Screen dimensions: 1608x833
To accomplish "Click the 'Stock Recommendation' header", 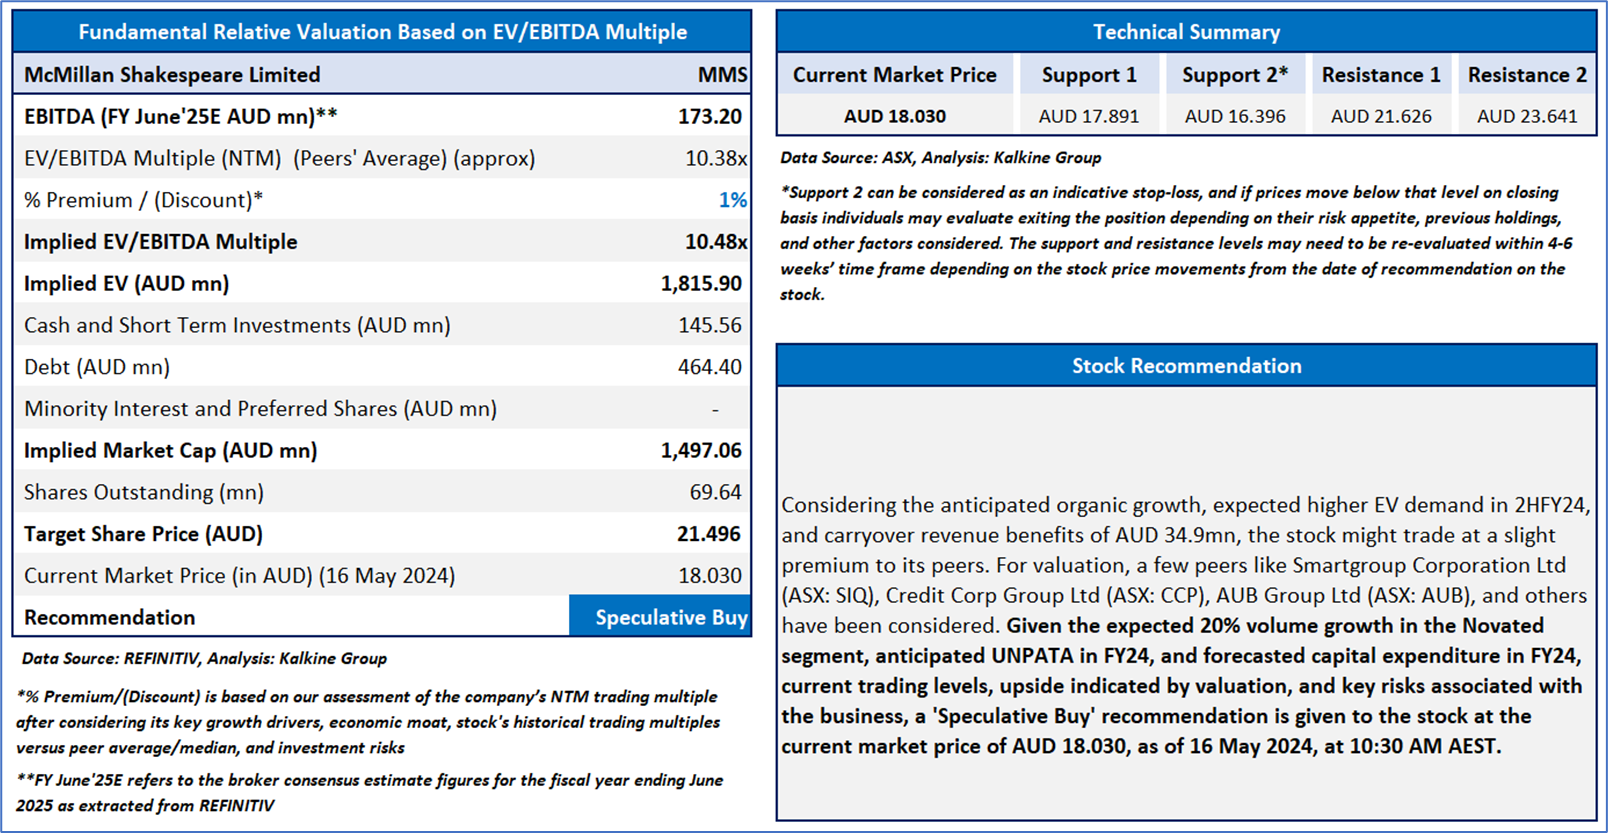I will [x=1186, y=366].
